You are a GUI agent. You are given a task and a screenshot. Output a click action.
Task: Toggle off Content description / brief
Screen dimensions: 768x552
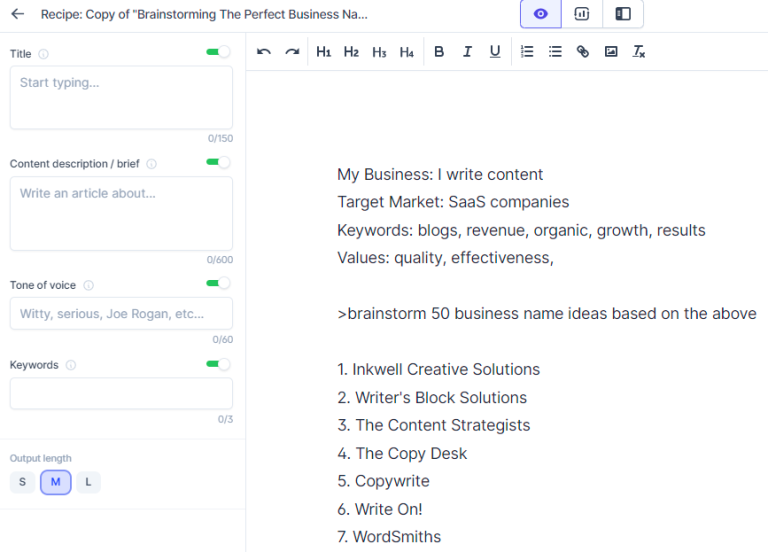[218, 162]
